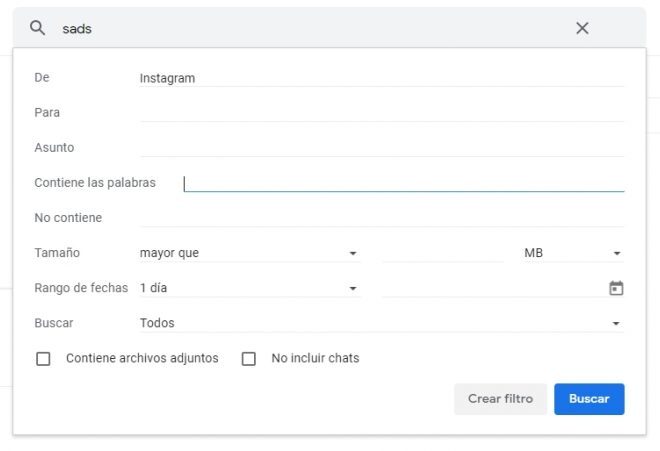Clear the search with the X icon
Screen dimensions: 660x451
[x=582, y=28]
